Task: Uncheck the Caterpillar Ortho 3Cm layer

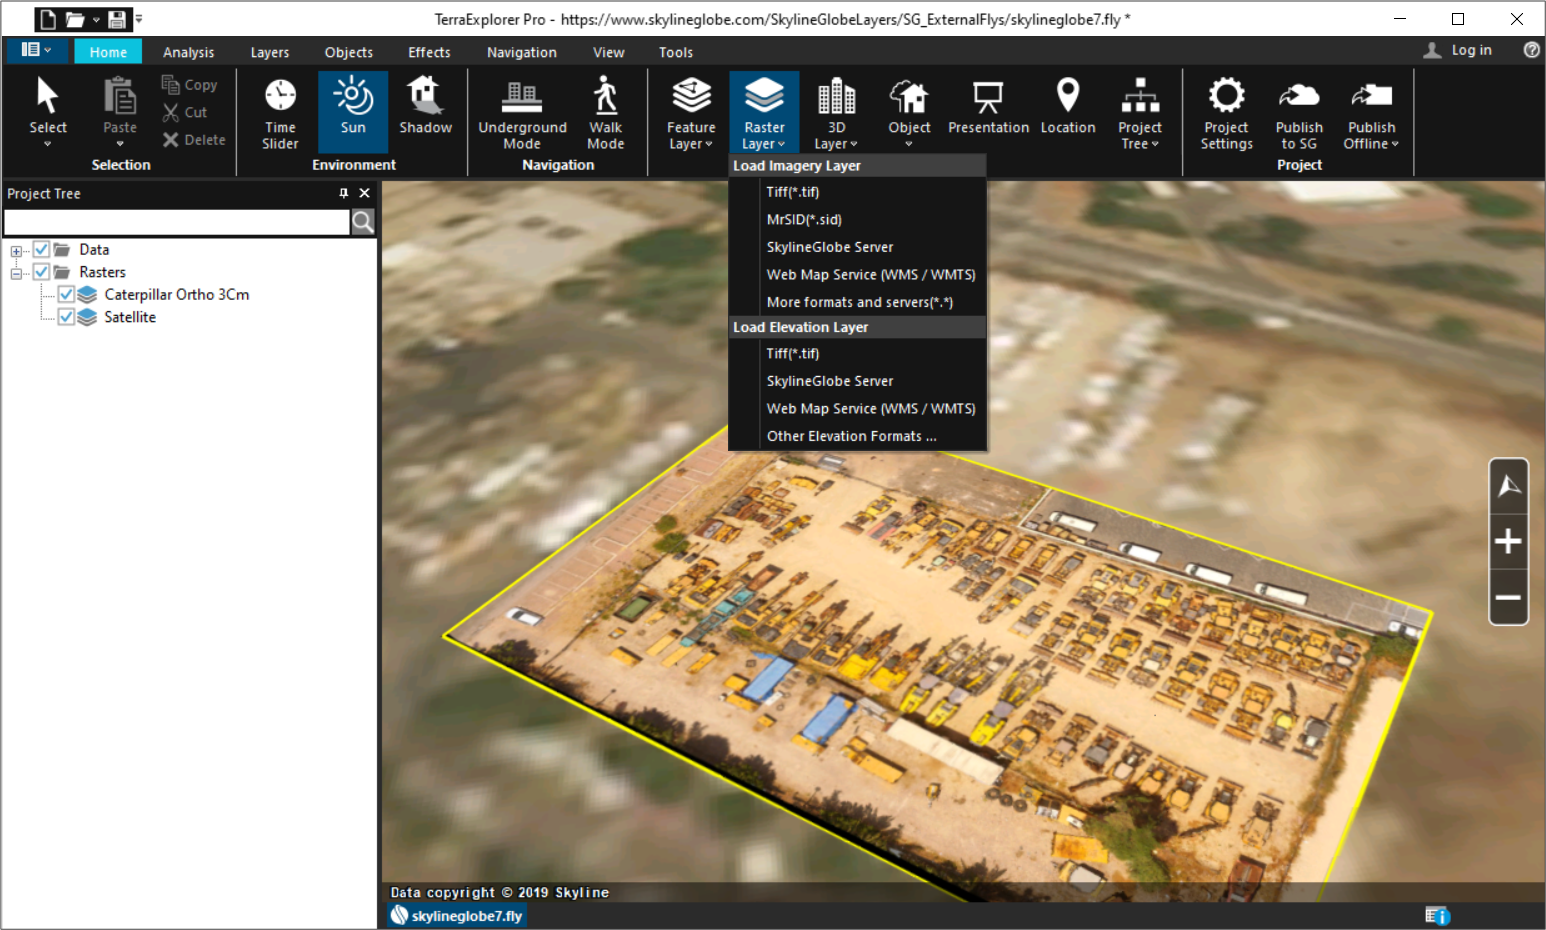Action: click(66, 294)
